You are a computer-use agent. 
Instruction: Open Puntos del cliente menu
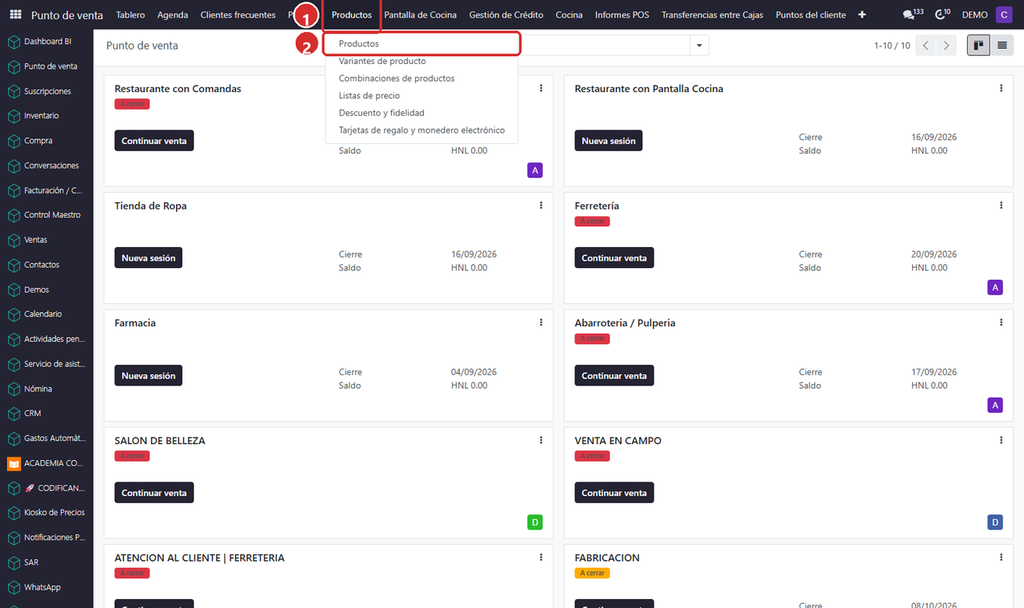(810, 14)
